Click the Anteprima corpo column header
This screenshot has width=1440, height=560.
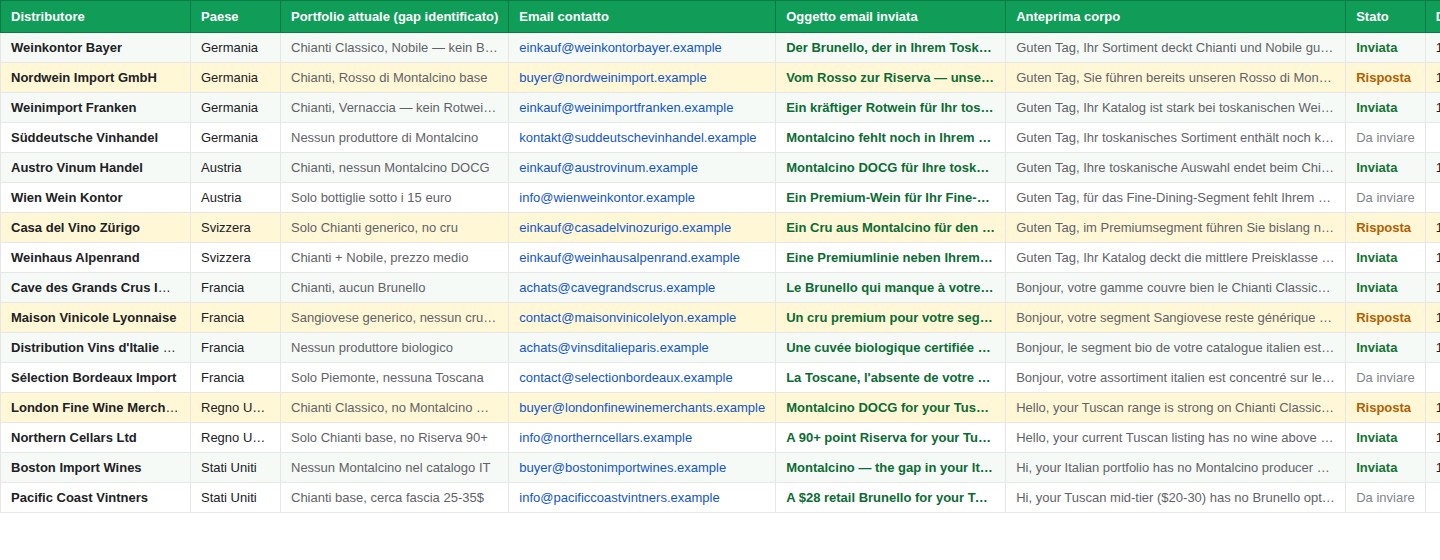coord(1175,17)
